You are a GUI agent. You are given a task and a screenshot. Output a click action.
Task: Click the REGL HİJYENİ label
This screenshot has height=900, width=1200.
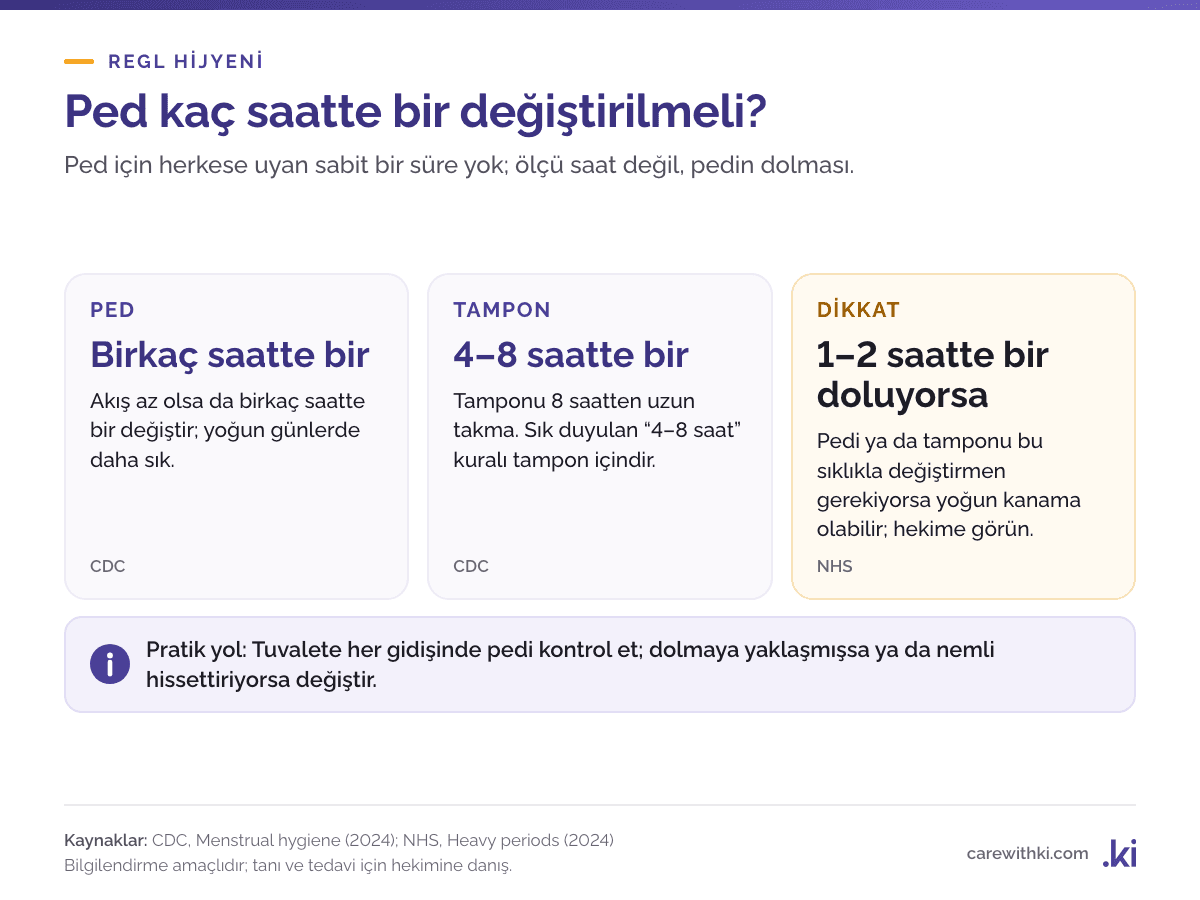click(x=186, y=61)
